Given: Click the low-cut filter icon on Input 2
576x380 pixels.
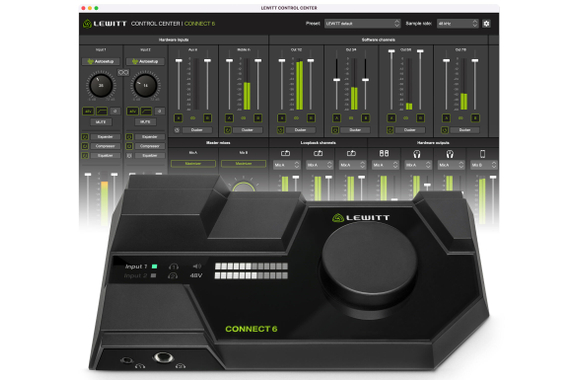Looking at the screenshot, I should pos(146,111).
